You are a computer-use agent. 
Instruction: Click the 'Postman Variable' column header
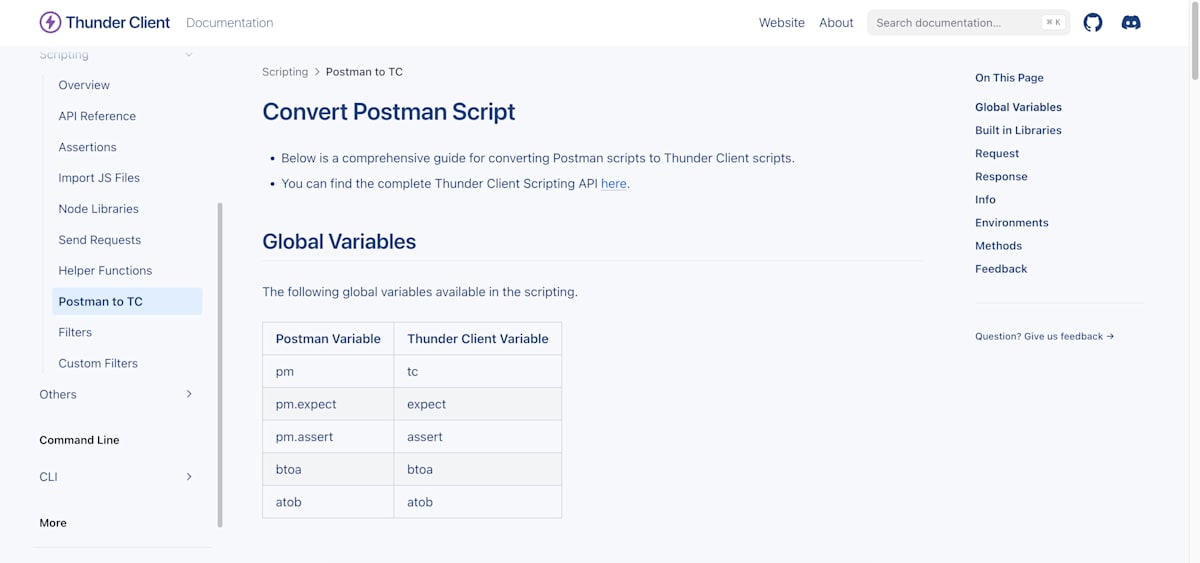[x=328, y=339]
